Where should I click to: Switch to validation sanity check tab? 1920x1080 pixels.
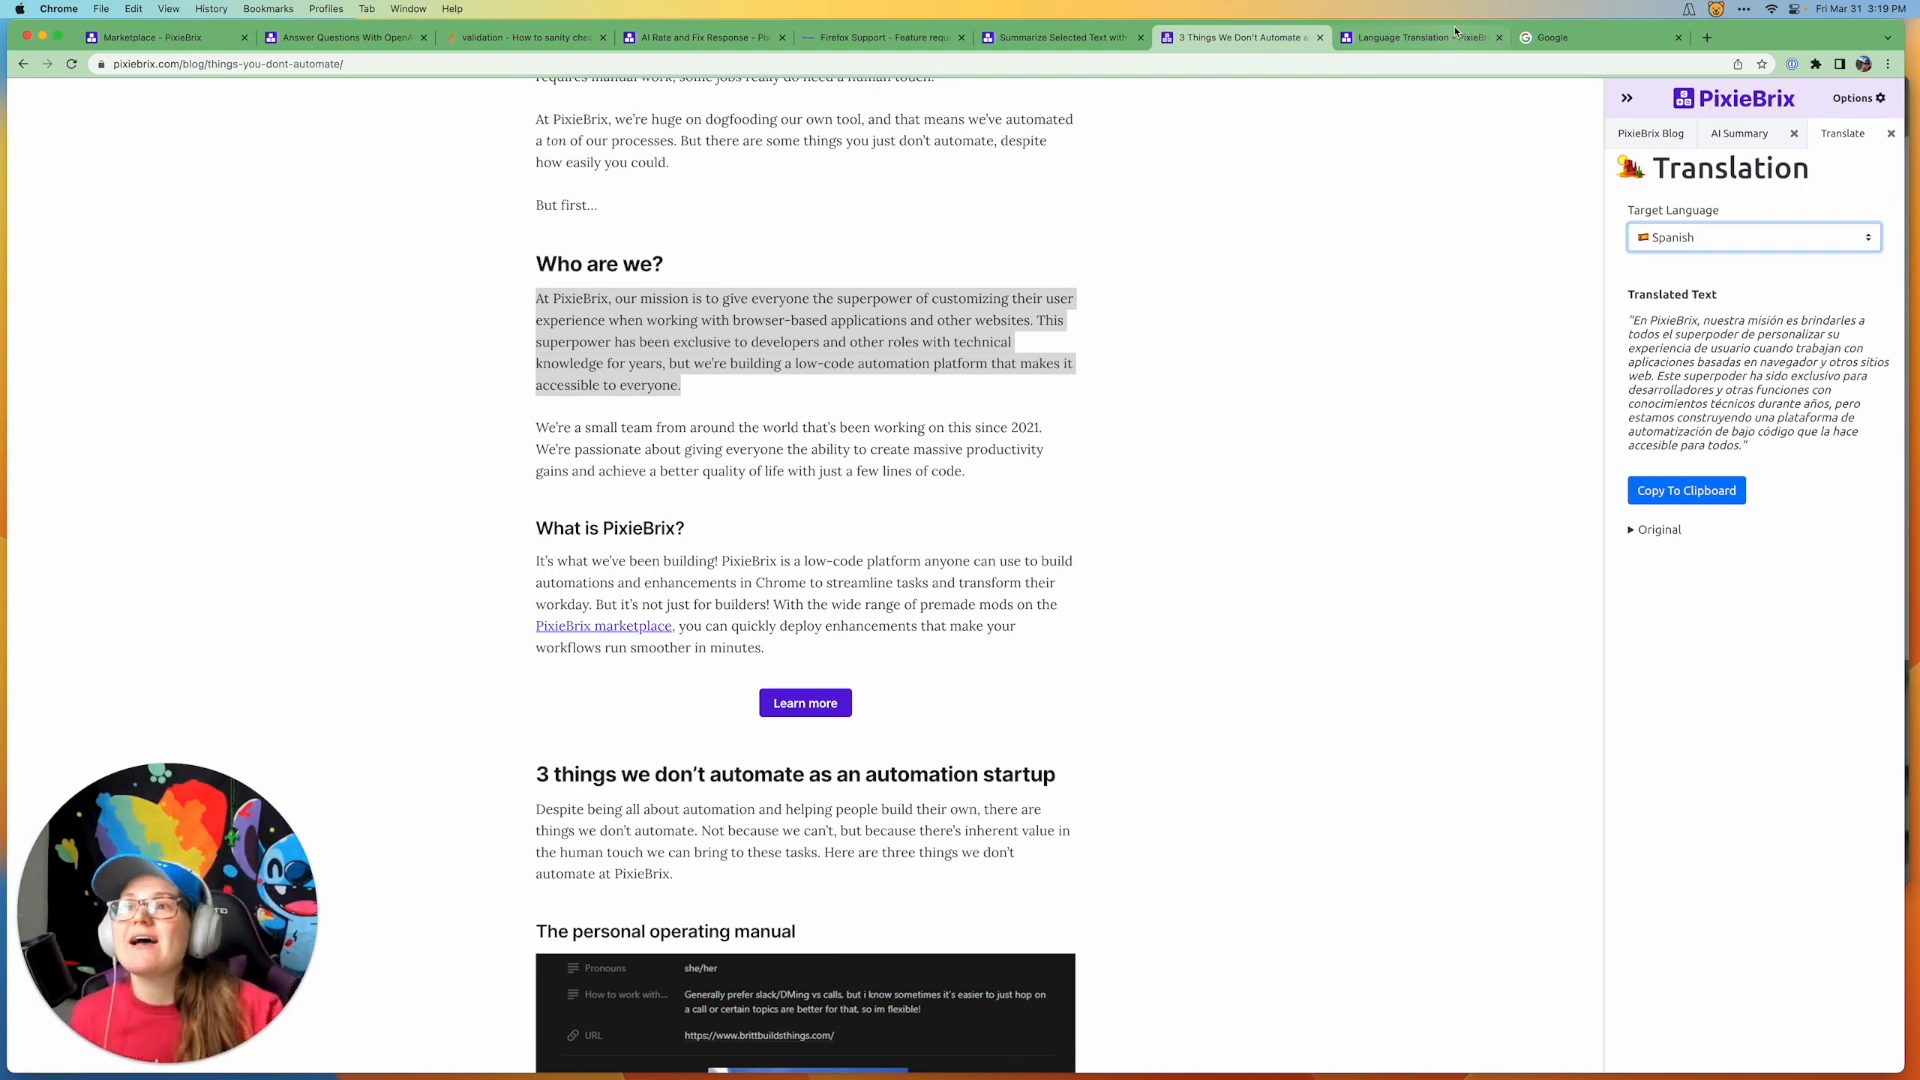click(x=524, y=37)
